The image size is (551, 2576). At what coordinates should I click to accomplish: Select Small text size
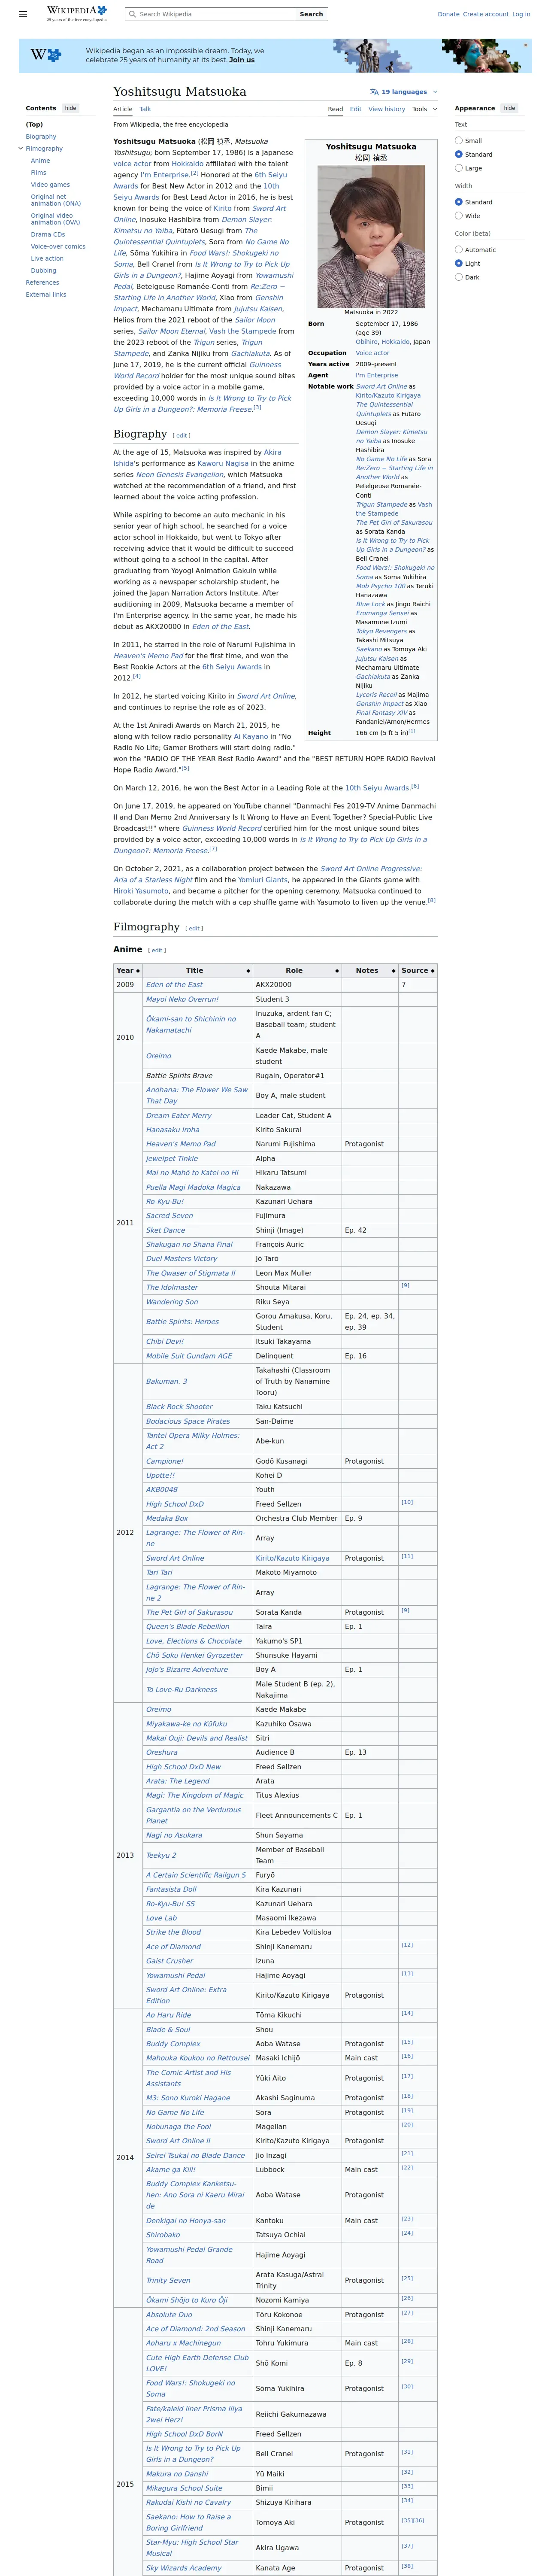coord(459,141)
